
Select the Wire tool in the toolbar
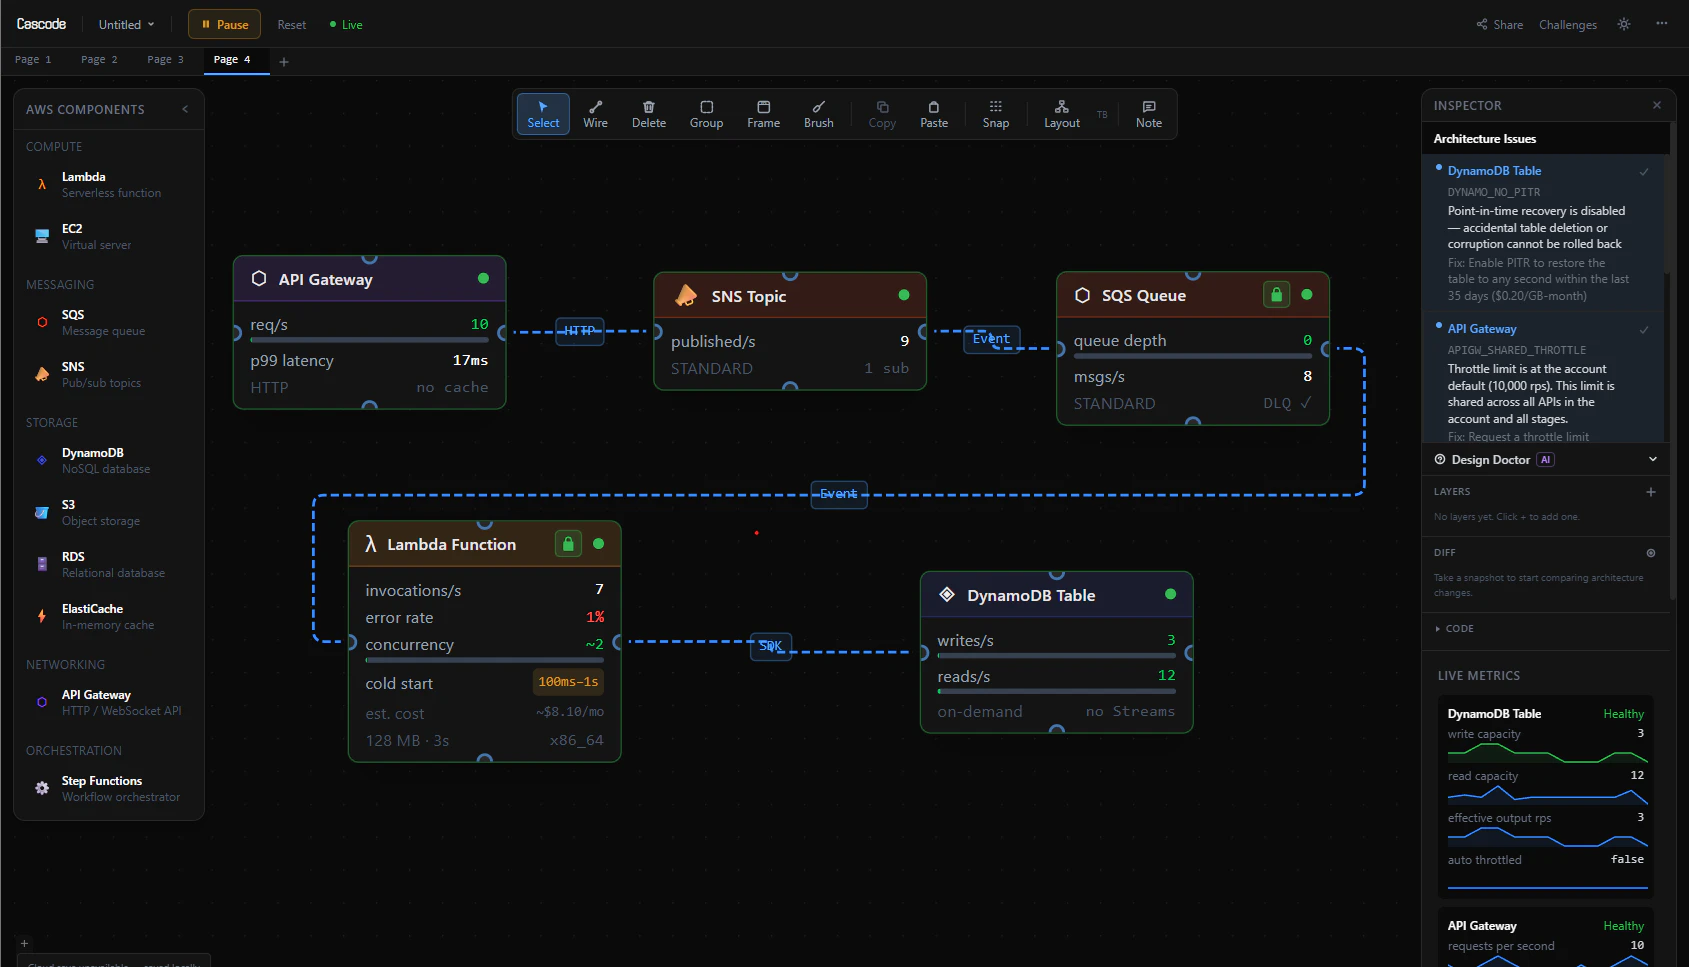pyautogui.click(x=595, y=113)
